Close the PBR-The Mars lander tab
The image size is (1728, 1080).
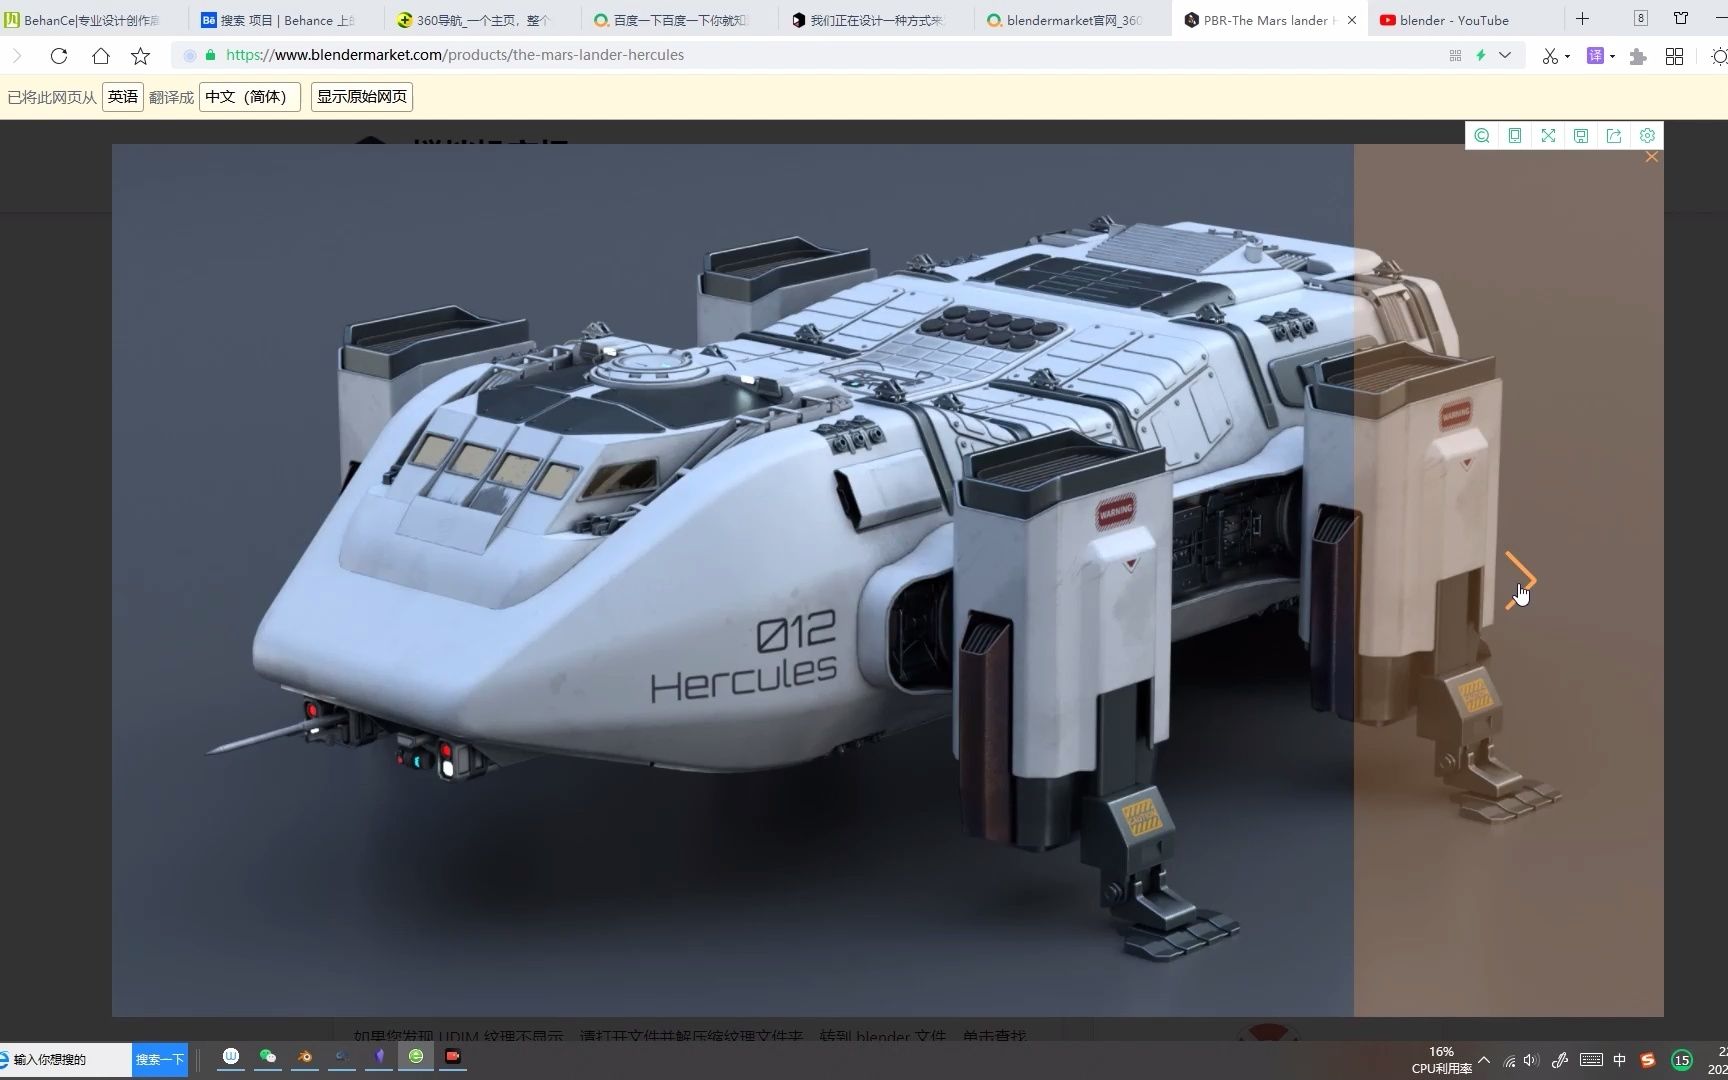tap(1352, 20)
